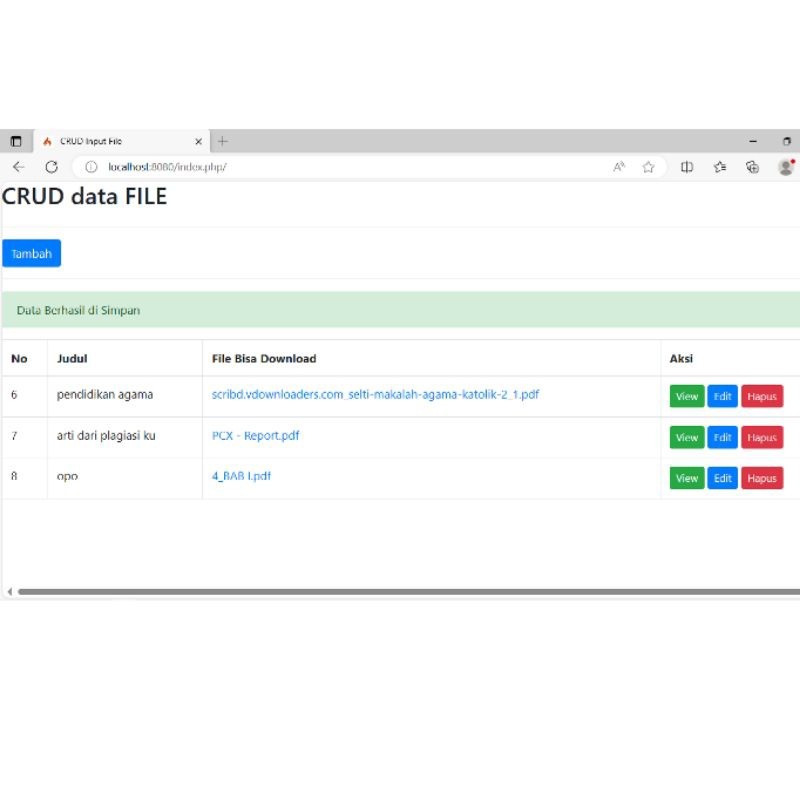Edit the arti dari plagiasi ku entry
800x800 pixels.
tap(722, 437)
